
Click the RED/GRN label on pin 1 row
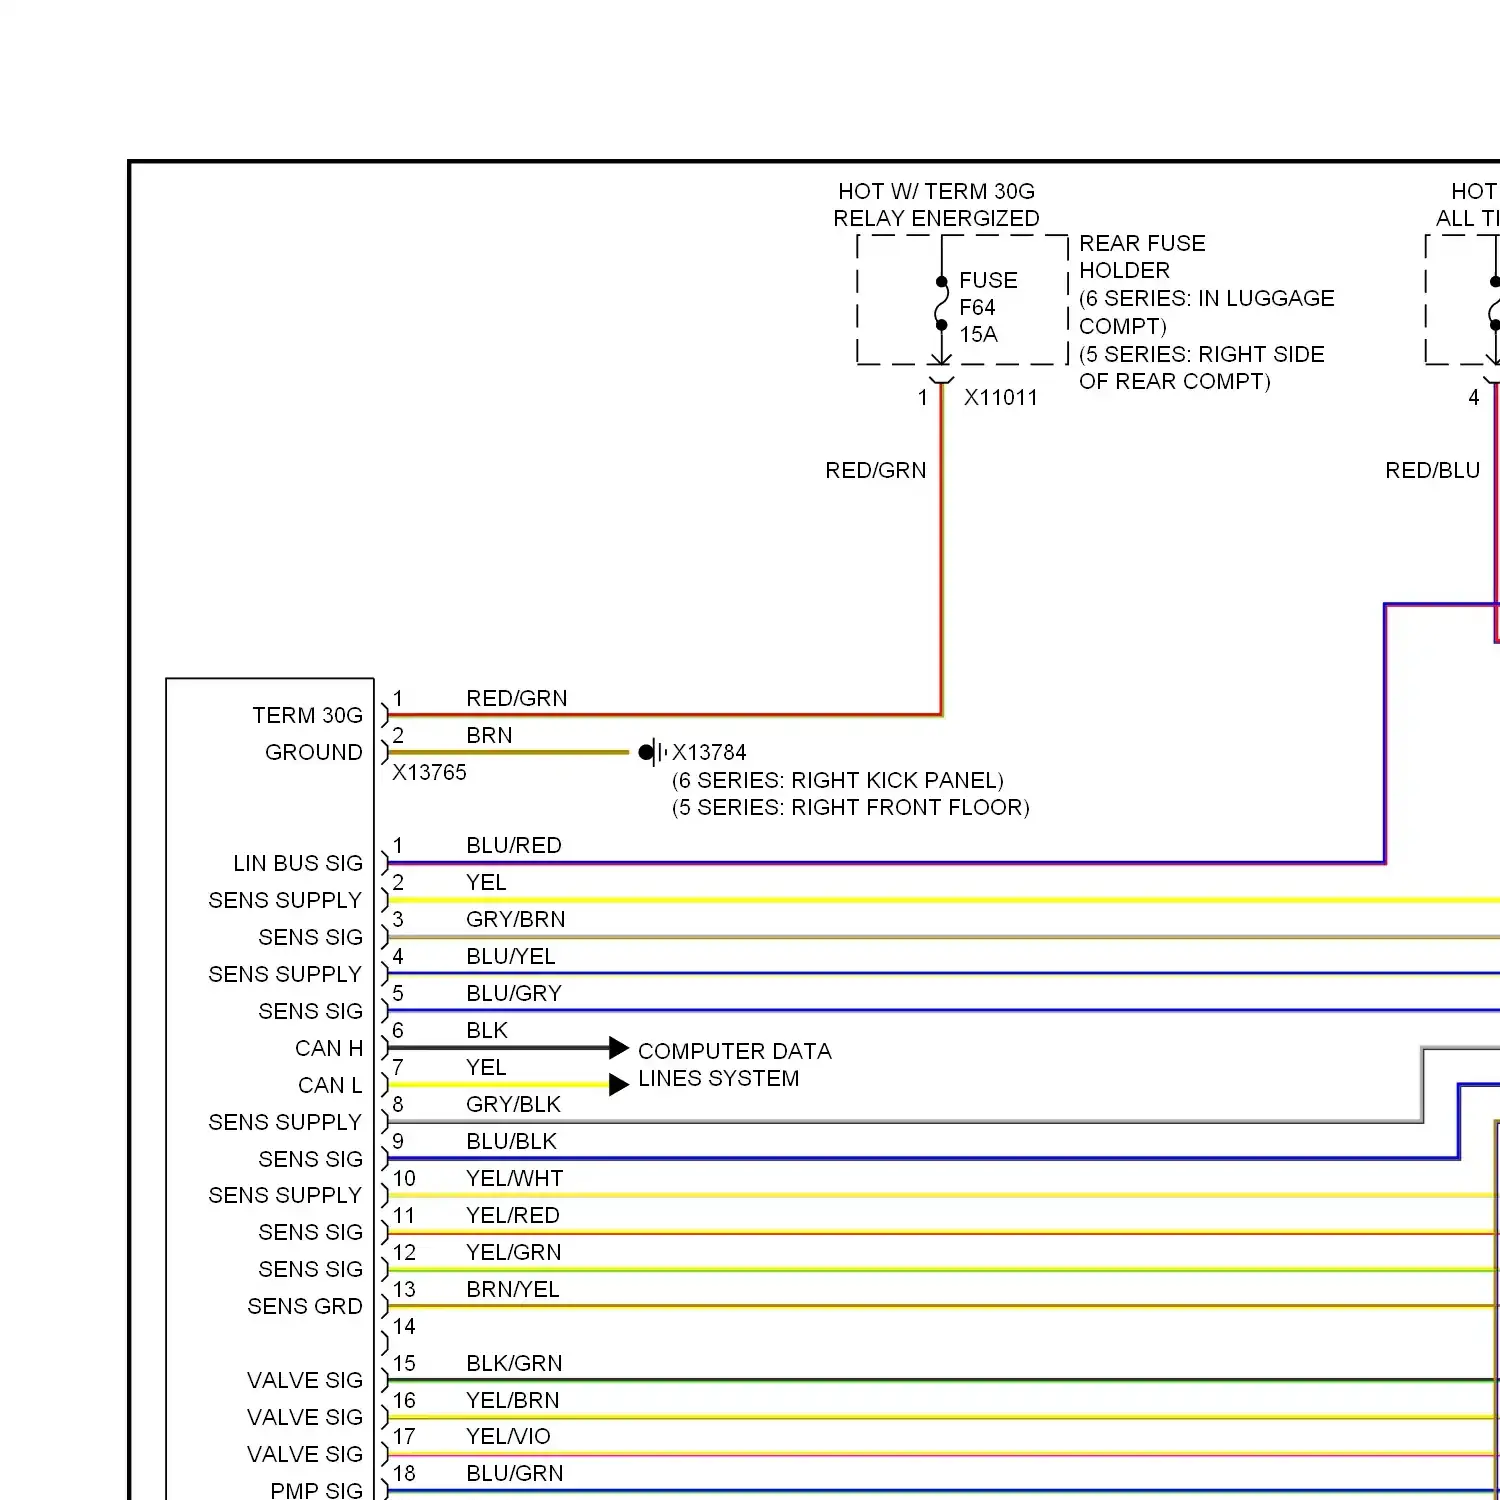coord(516,698)
